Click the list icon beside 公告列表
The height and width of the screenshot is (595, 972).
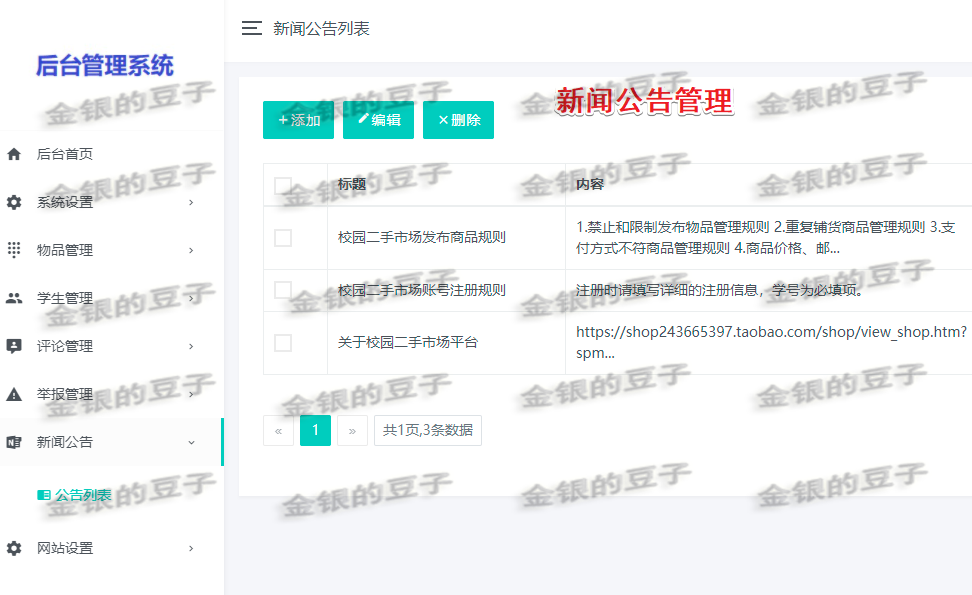click(x=44, y=495)
